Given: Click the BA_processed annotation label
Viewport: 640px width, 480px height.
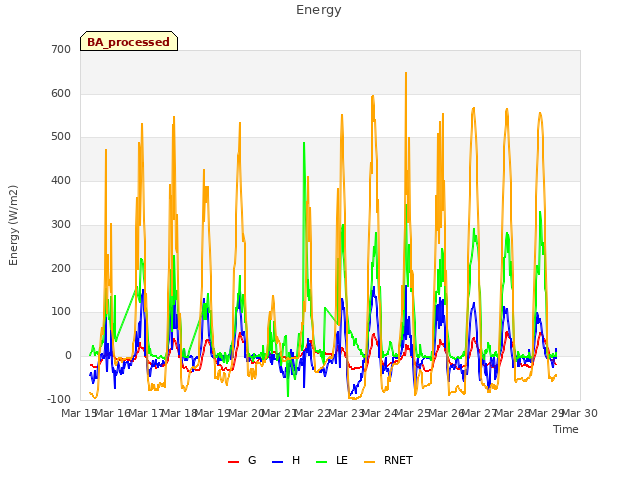Looking at the screenshot, I should tap(129, 42).
